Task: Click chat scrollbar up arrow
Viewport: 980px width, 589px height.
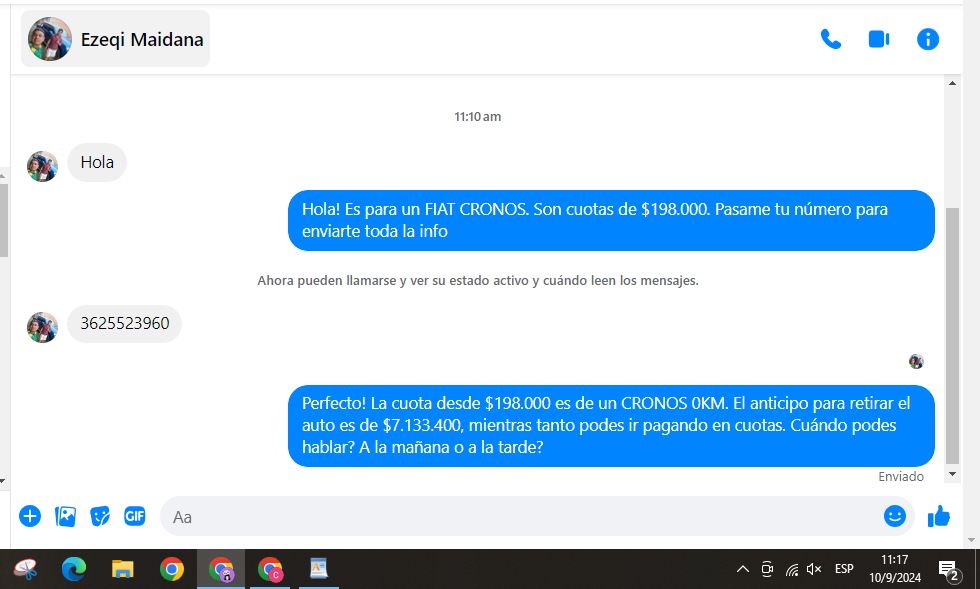Action: tap(952, 83)
